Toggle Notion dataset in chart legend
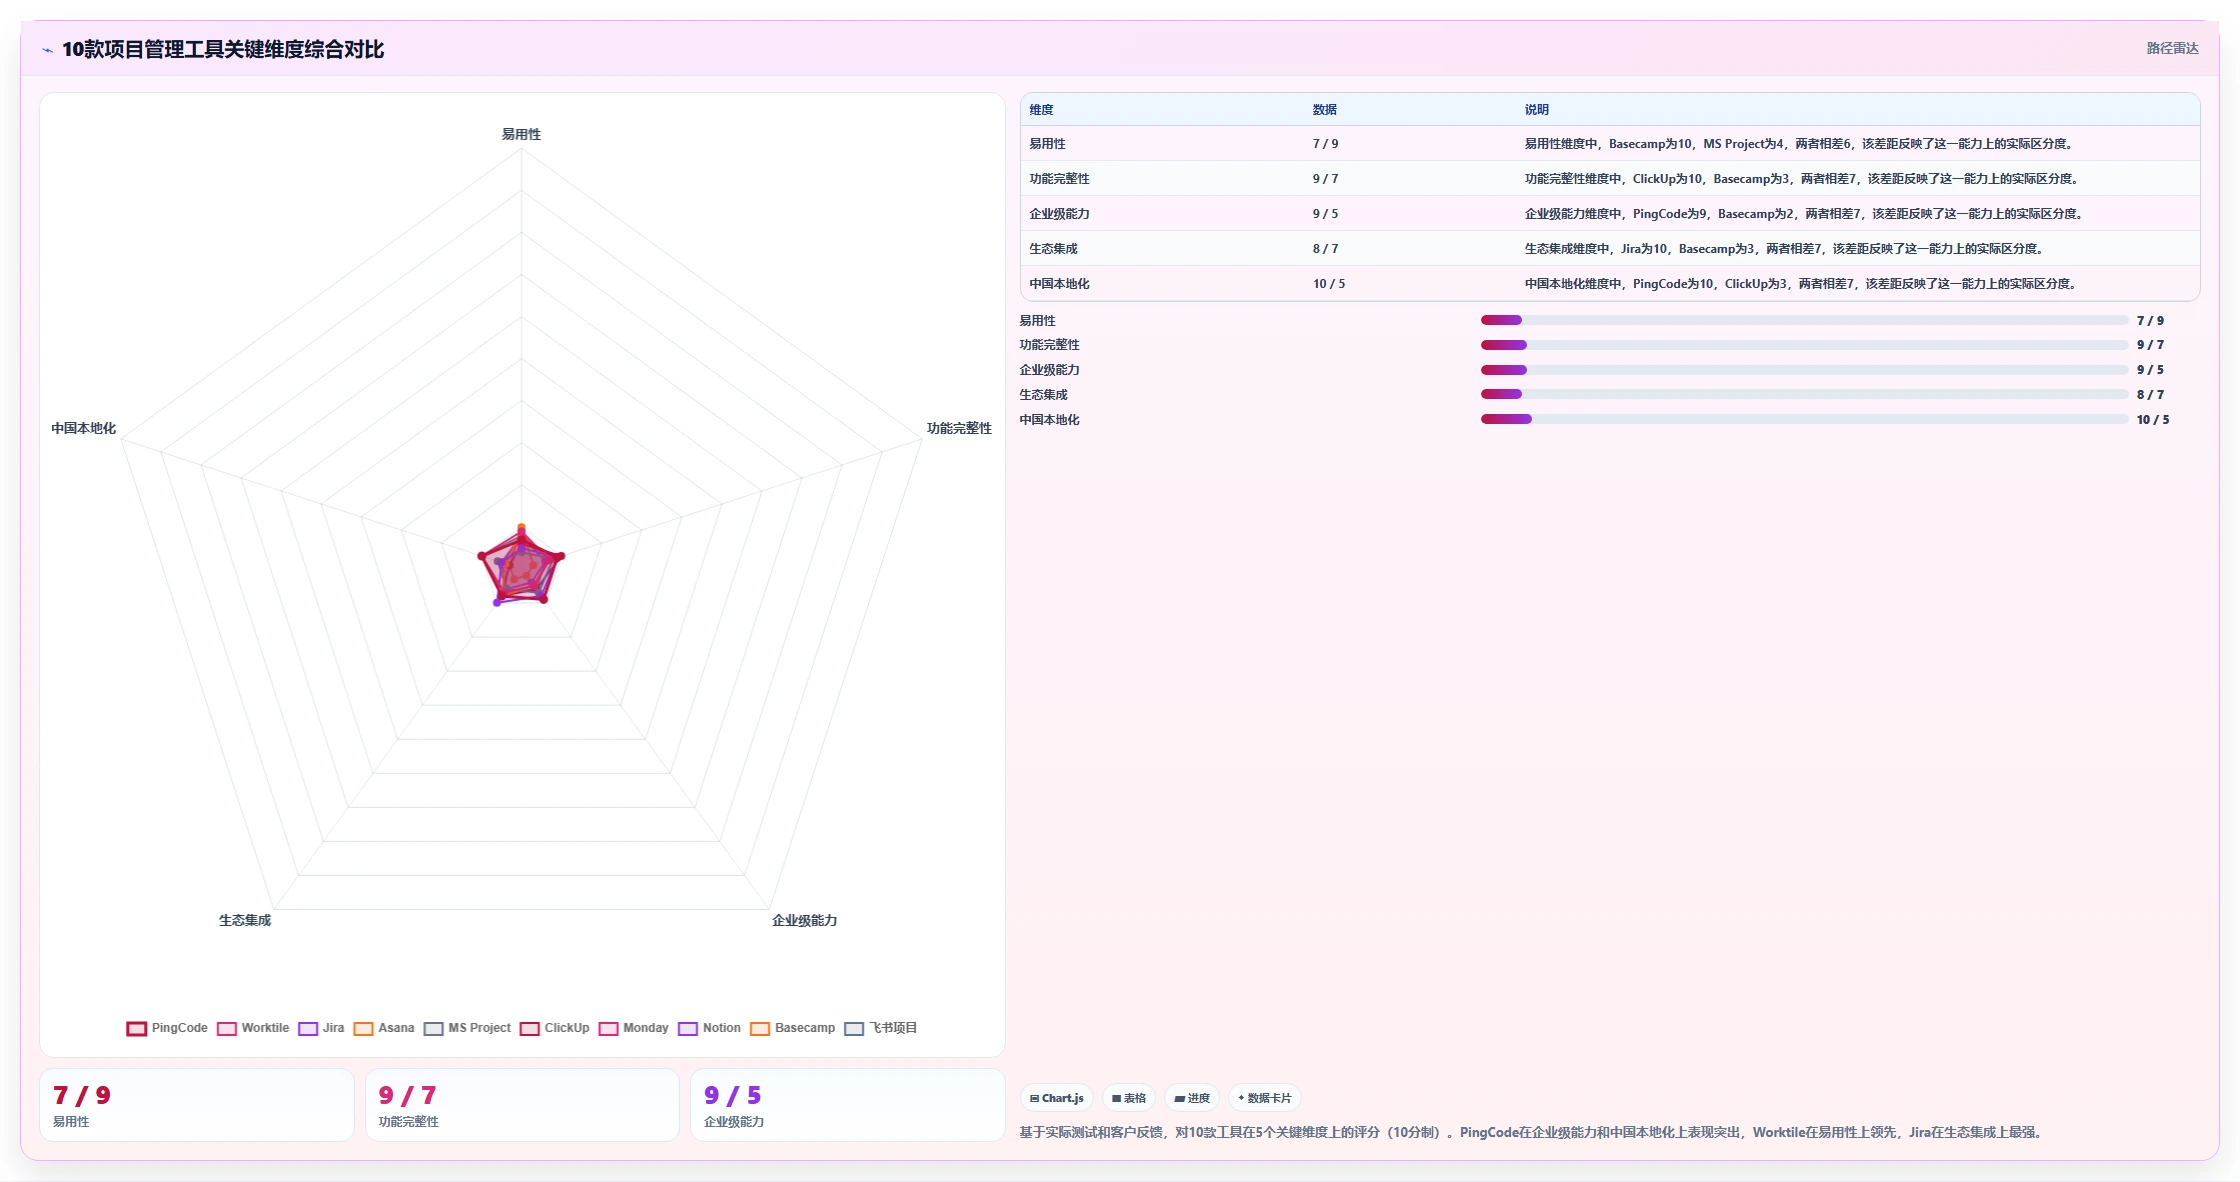The image size is (2240, 1182). pos(709,1028)
